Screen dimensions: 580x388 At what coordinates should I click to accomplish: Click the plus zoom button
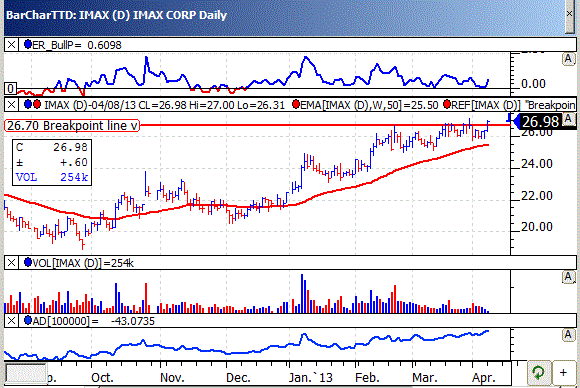coord(563,372)
